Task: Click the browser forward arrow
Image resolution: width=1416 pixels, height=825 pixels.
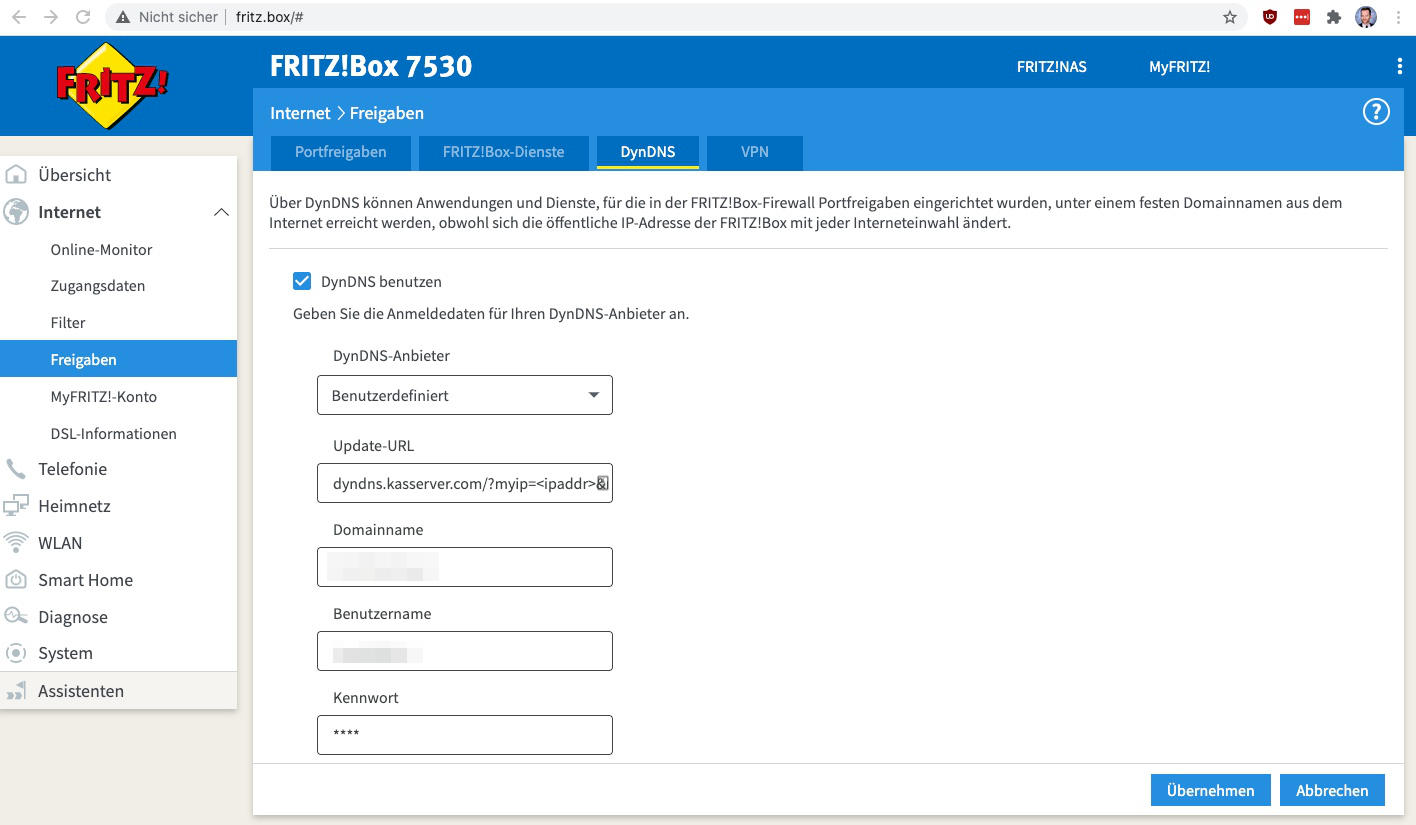Action: 51,17
